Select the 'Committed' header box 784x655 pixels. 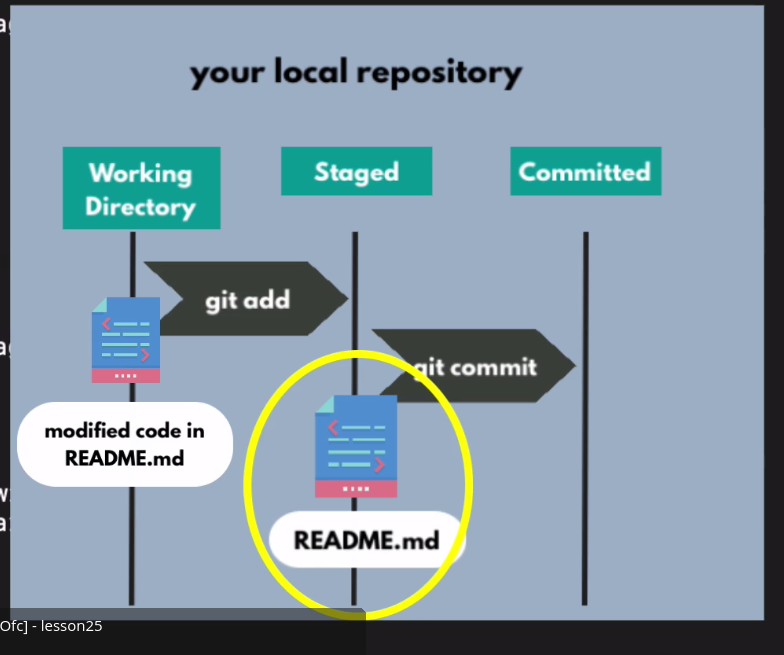(x=586, y=171)
